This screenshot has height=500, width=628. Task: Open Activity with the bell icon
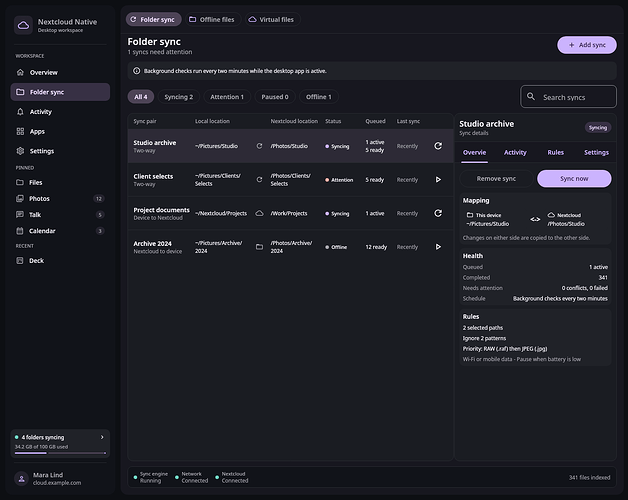point(60,112)
